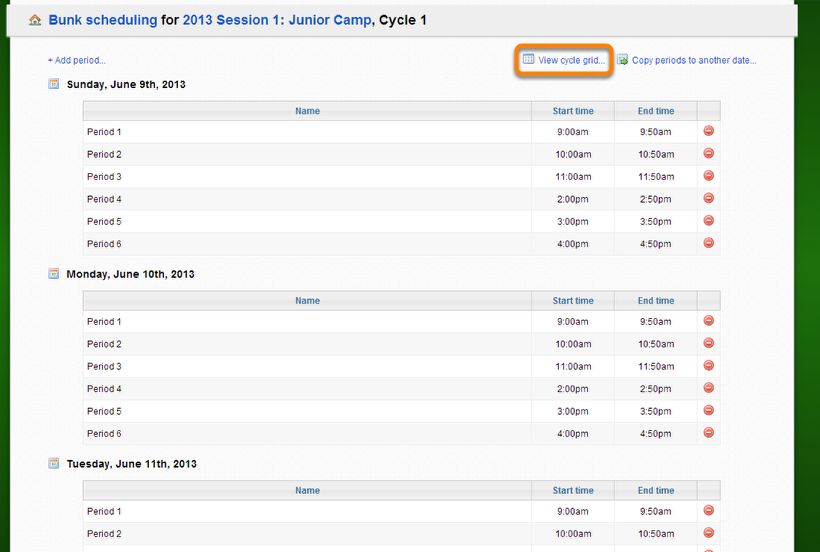Screen dimensions: 820x552
Task: Click Copy periods to another date
Action: coord(693,61)
